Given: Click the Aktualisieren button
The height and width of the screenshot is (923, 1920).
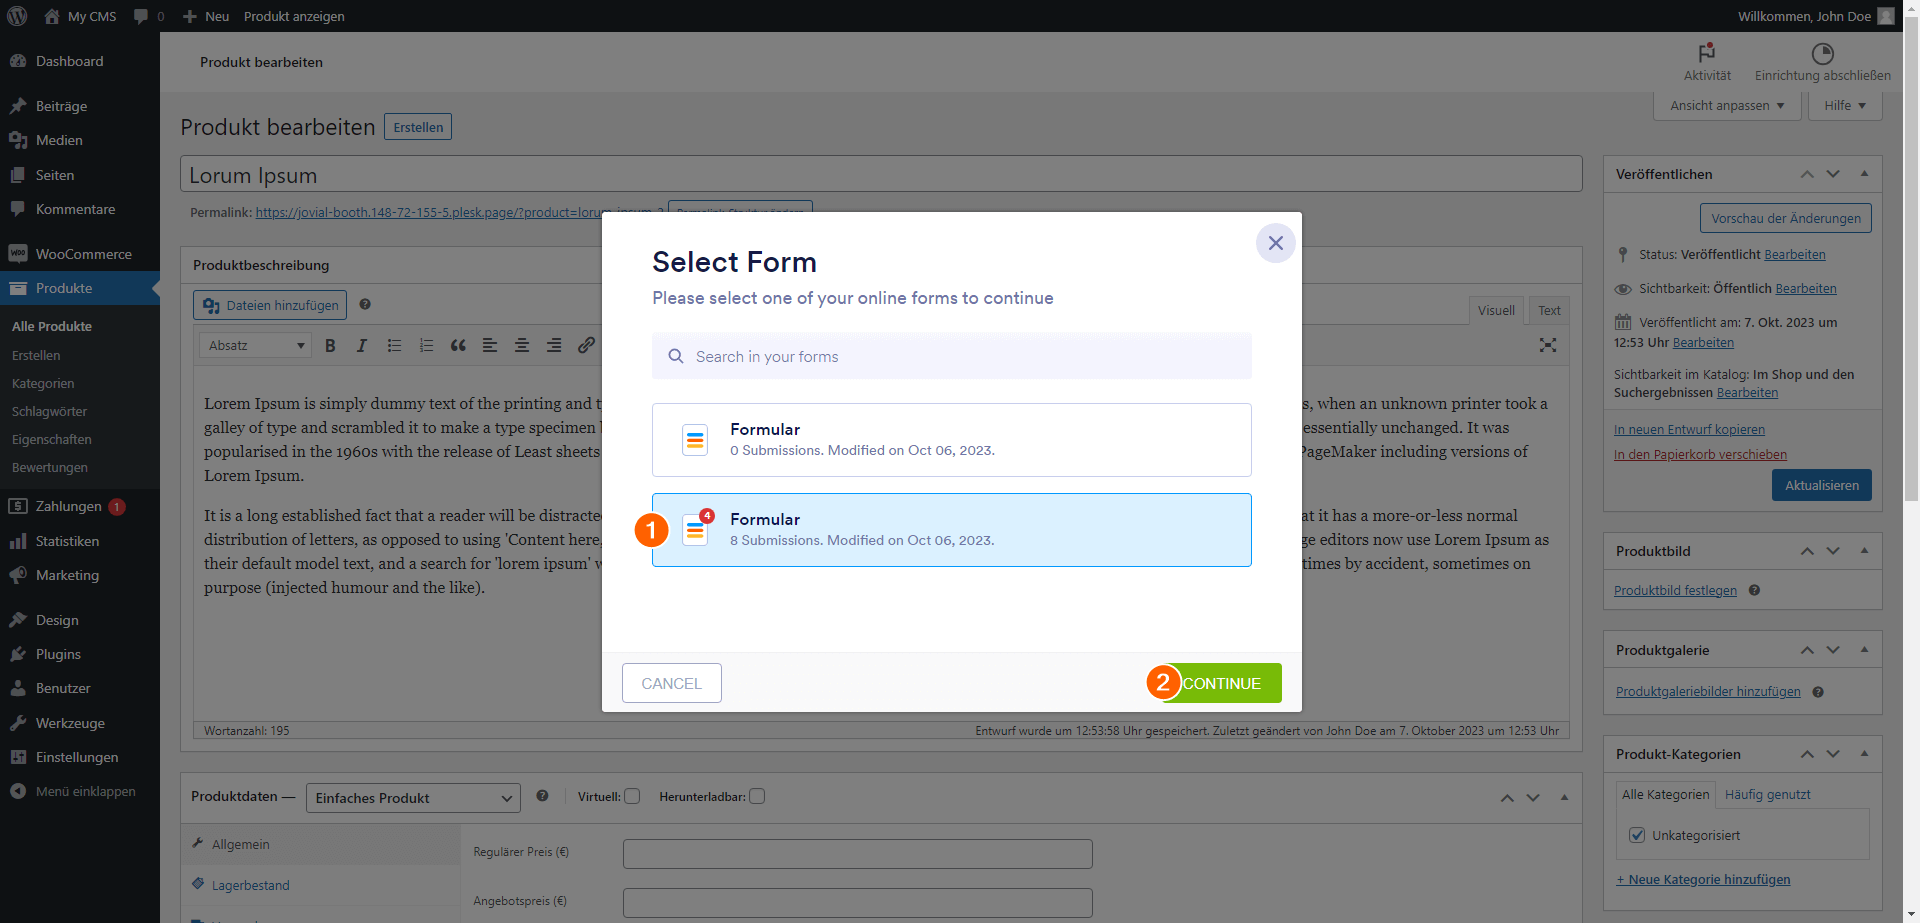Looking at the screenshot, I should click(x=1822, y=485).
